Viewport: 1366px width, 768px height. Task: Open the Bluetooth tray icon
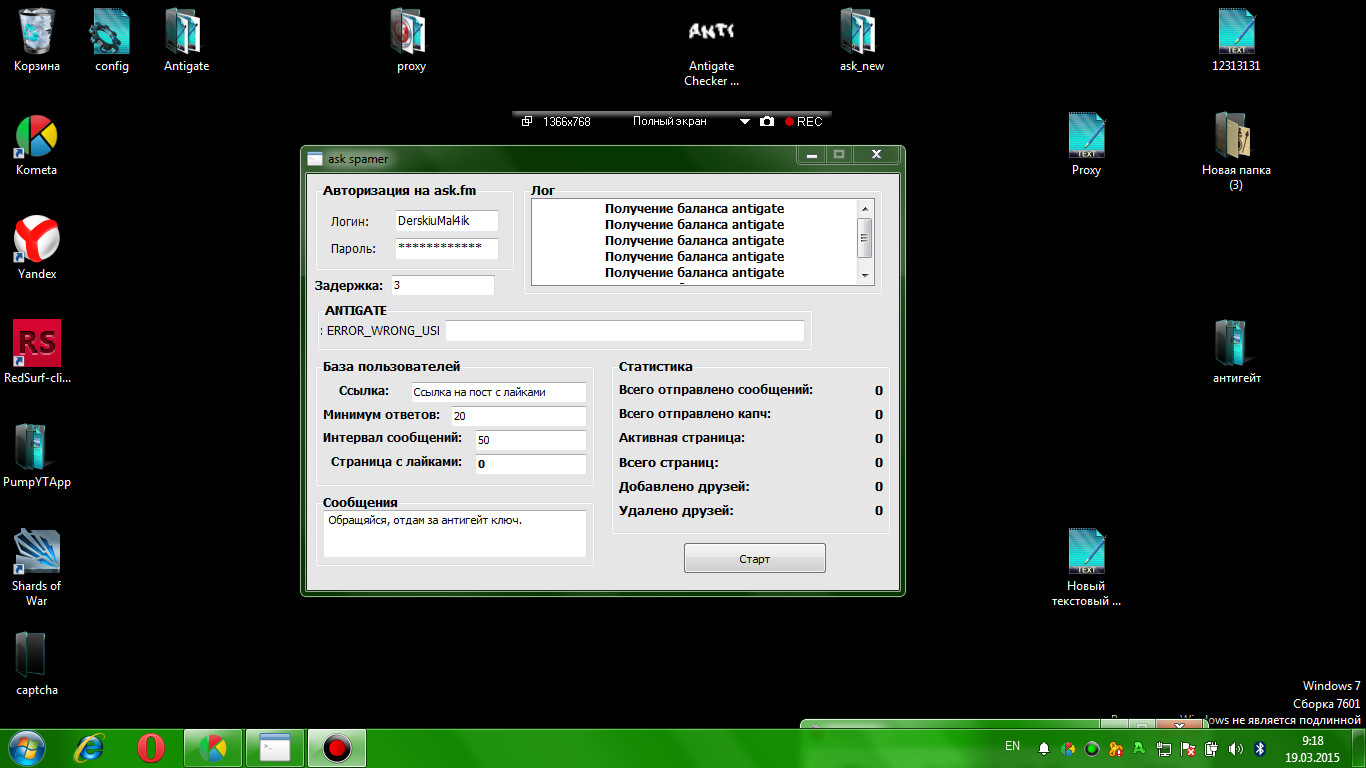point(1260,748)
